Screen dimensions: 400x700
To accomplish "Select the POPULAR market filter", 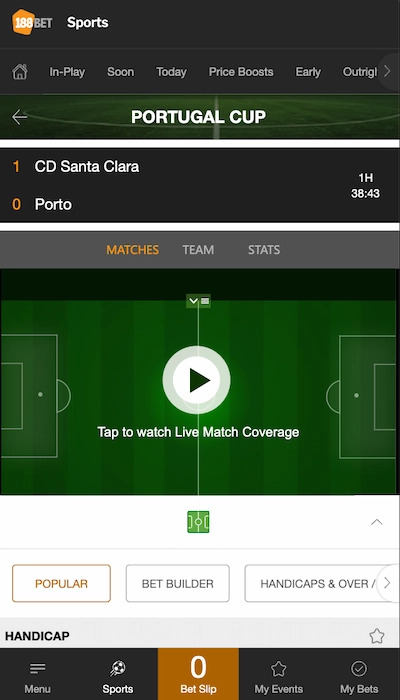I will [61, 583].
